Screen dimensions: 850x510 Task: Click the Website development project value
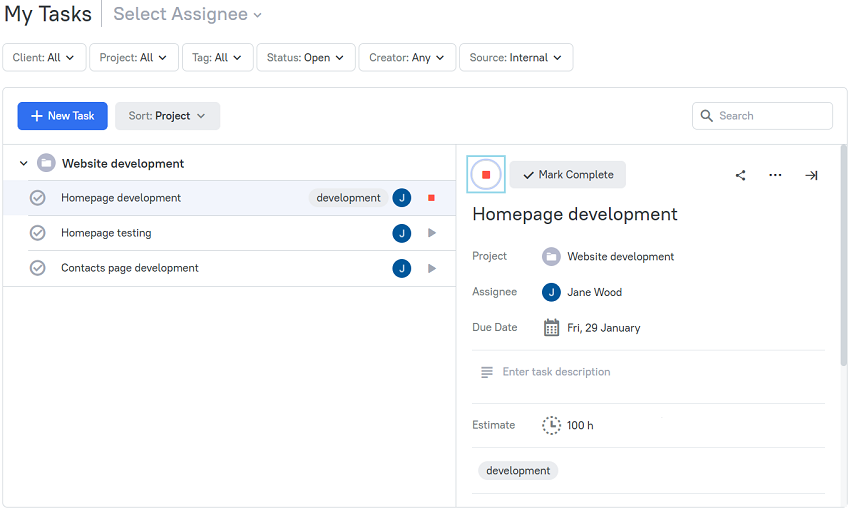point(620,256)
